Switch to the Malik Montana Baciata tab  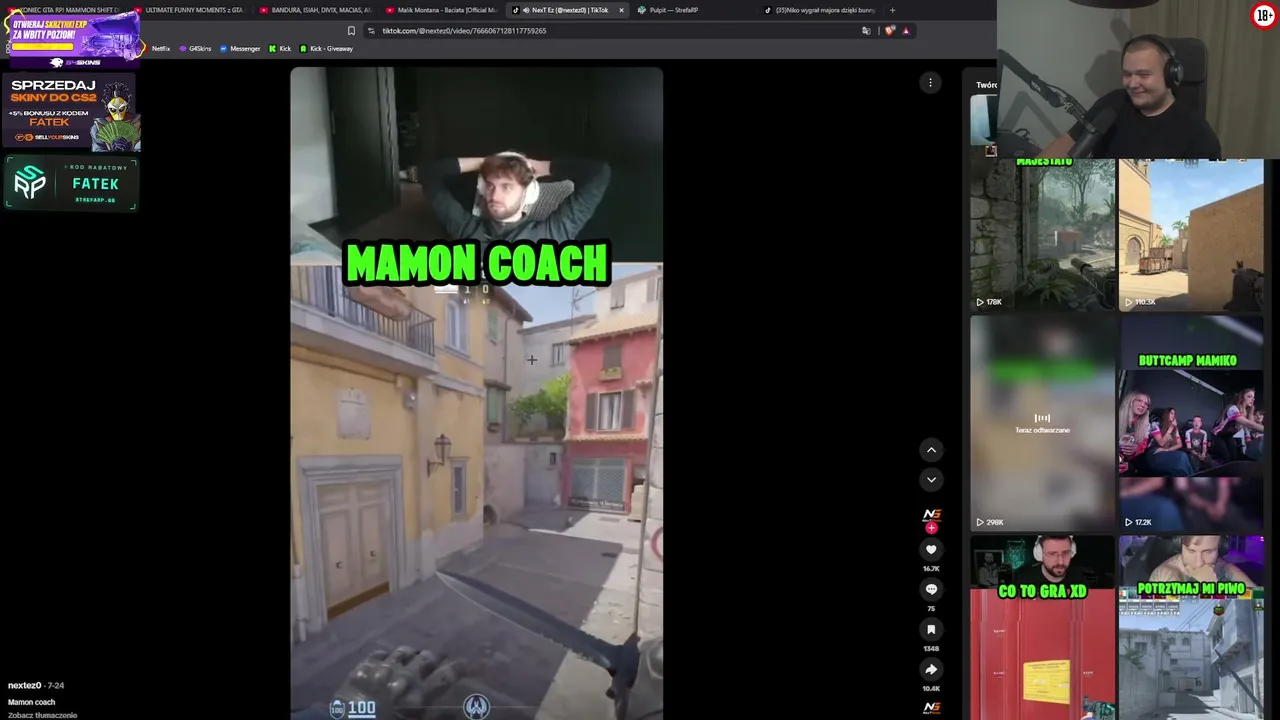click(441, 10)
